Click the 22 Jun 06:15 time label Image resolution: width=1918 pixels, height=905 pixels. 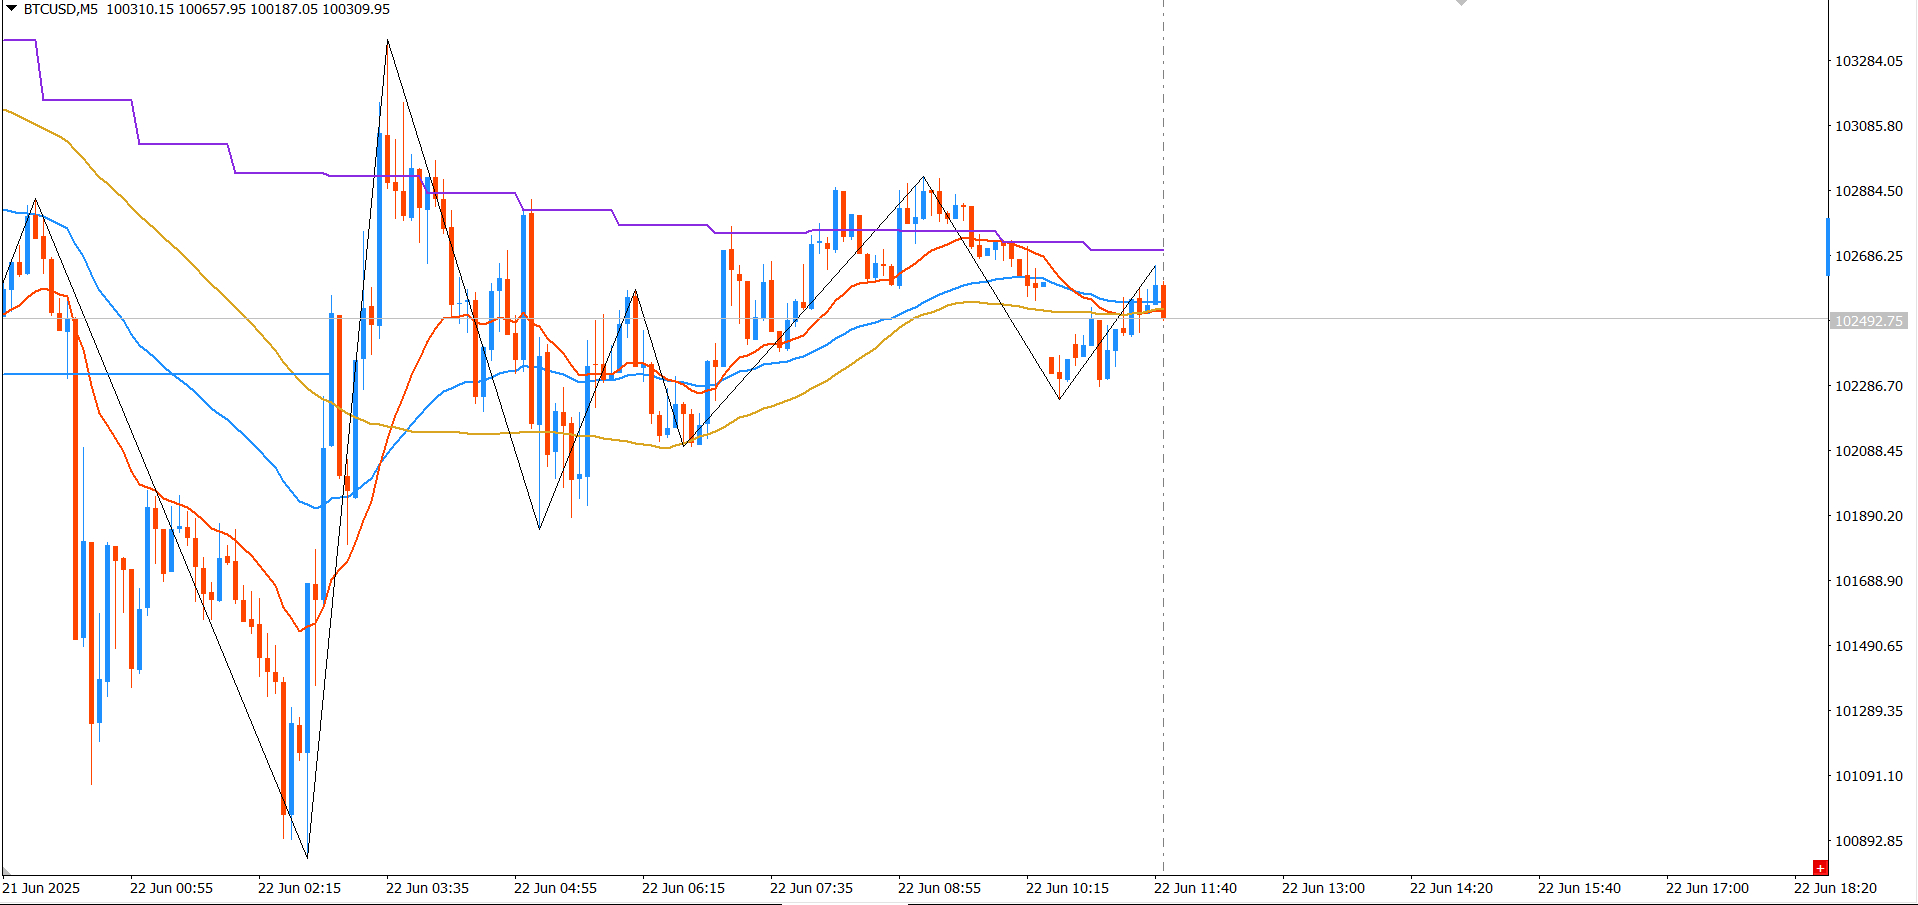tap(683, 888)
